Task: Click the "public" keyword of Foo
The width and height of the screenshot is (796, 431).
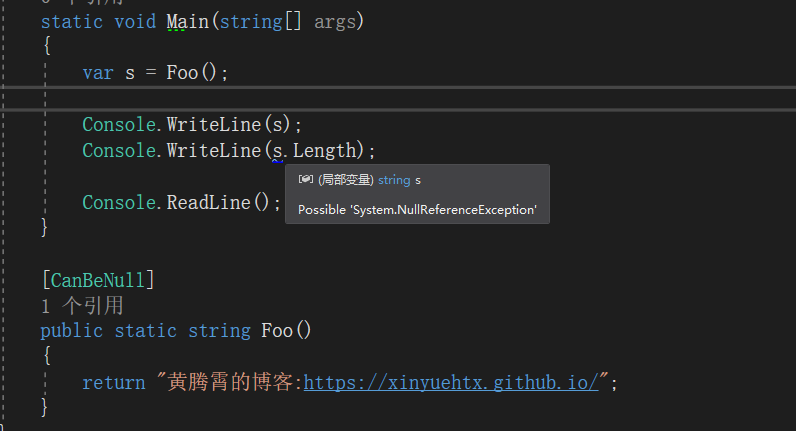Action: point(72,331)
